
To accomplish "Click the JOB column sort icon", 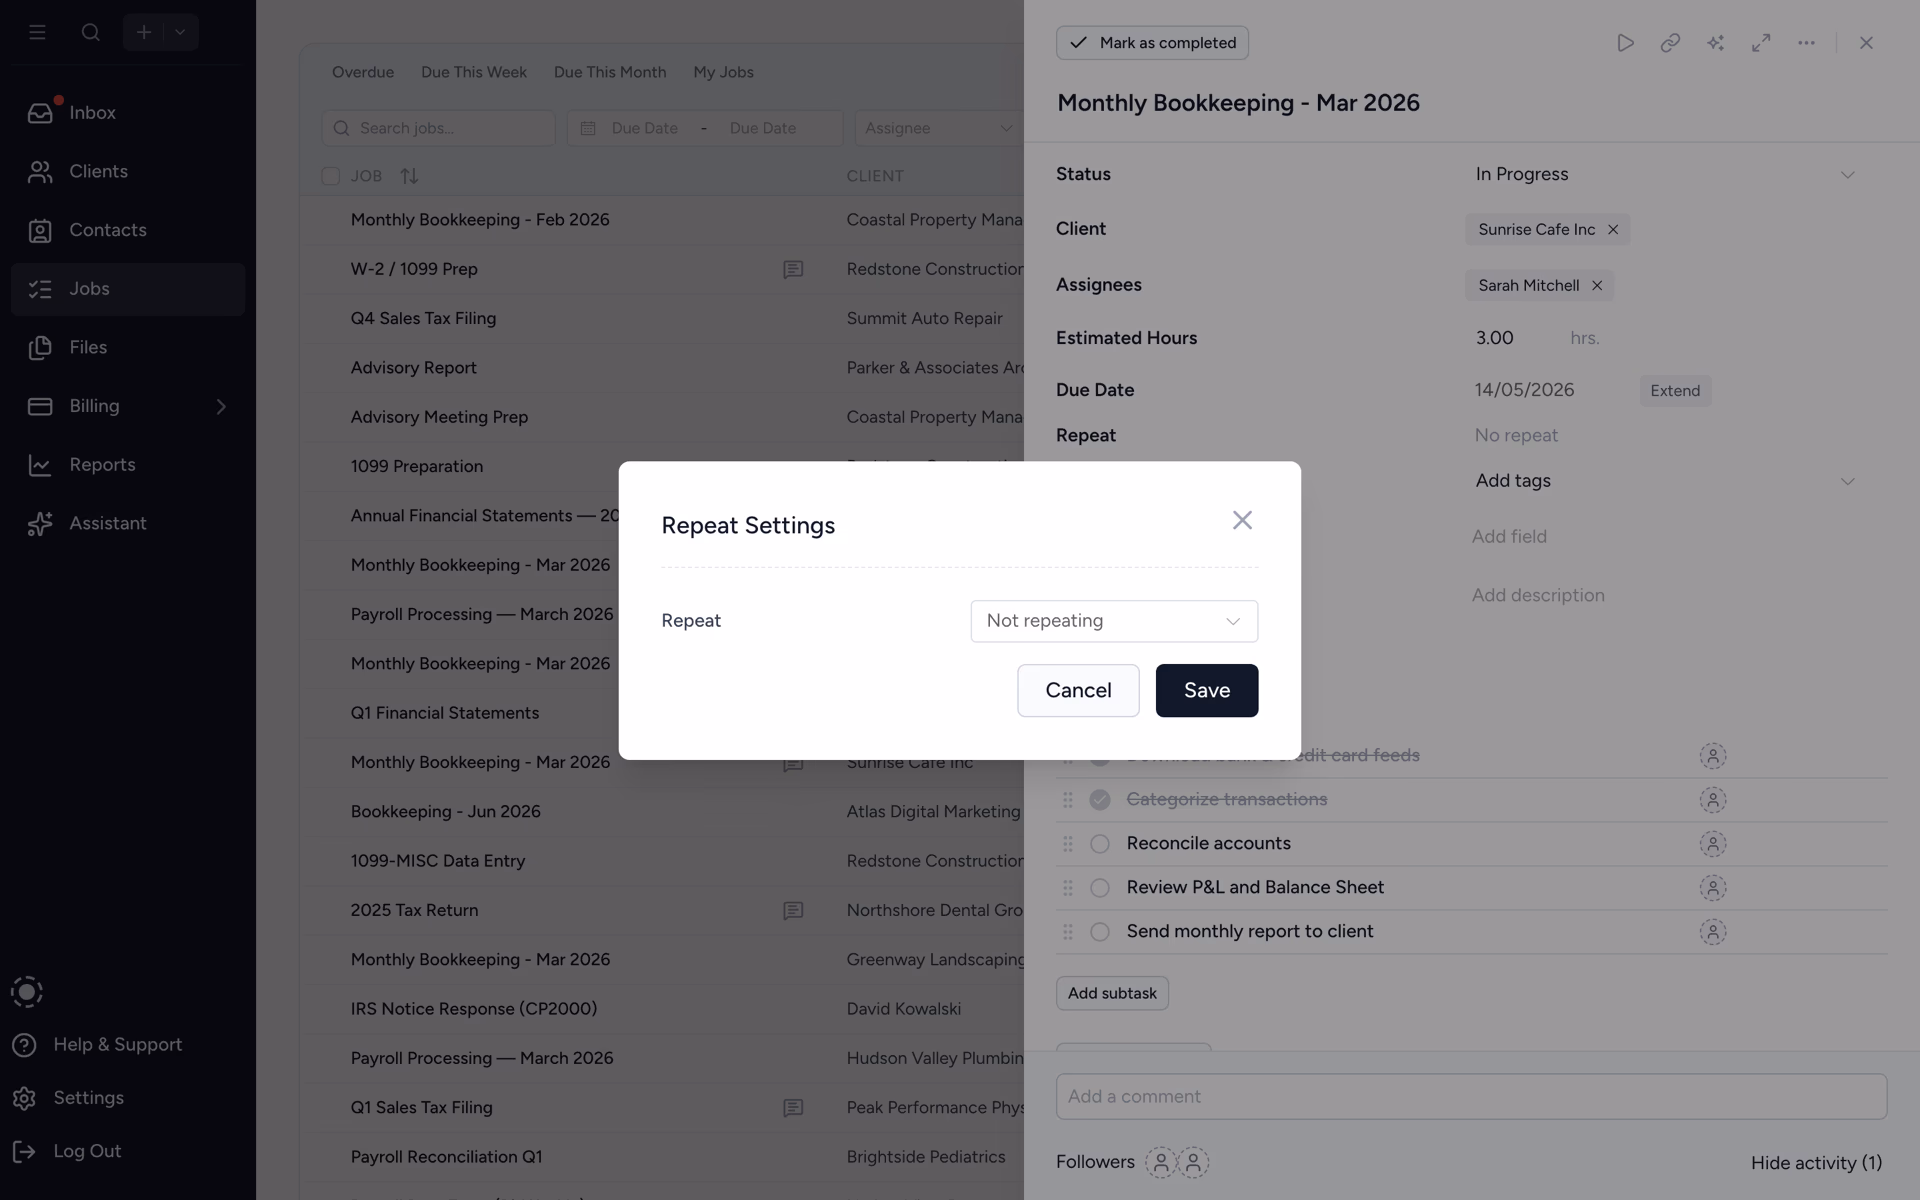I will coord(409,176).
